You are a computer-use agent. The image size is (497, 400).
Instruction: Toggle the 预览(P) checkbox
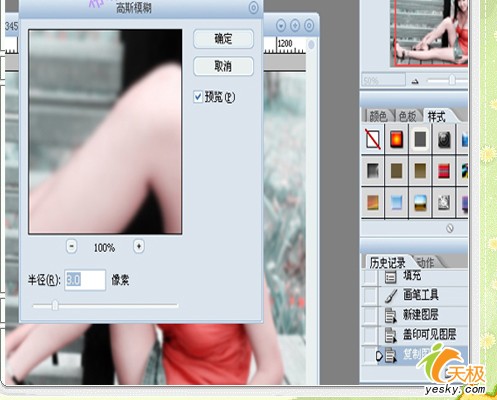[x=198, y=97]
